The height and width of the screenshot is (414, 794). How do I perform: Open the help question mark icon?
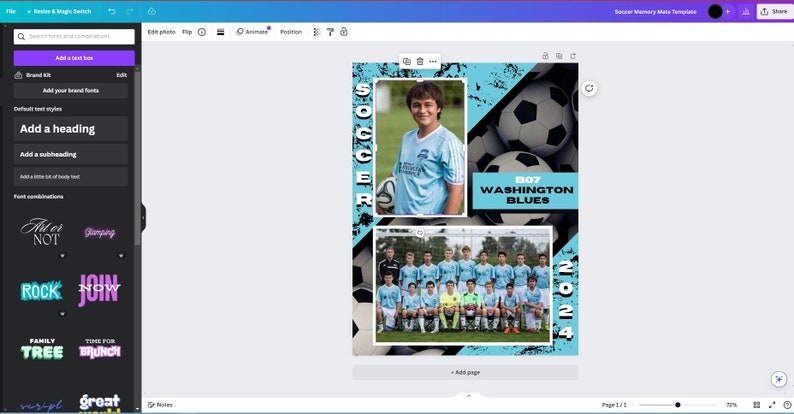click(787, 405)
